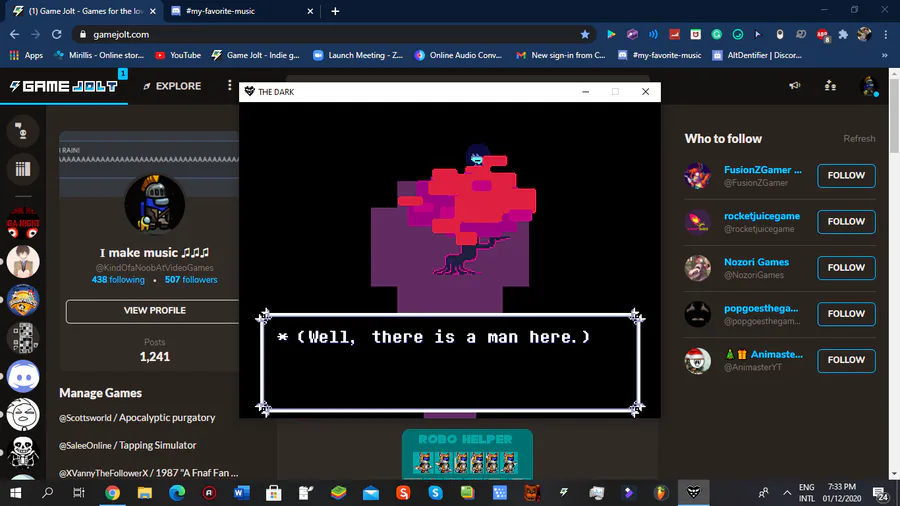Image resolution: width=900 pixels, height=506 pixels.
Task: Open the 438 following list
Action: (x=118, y=280)
